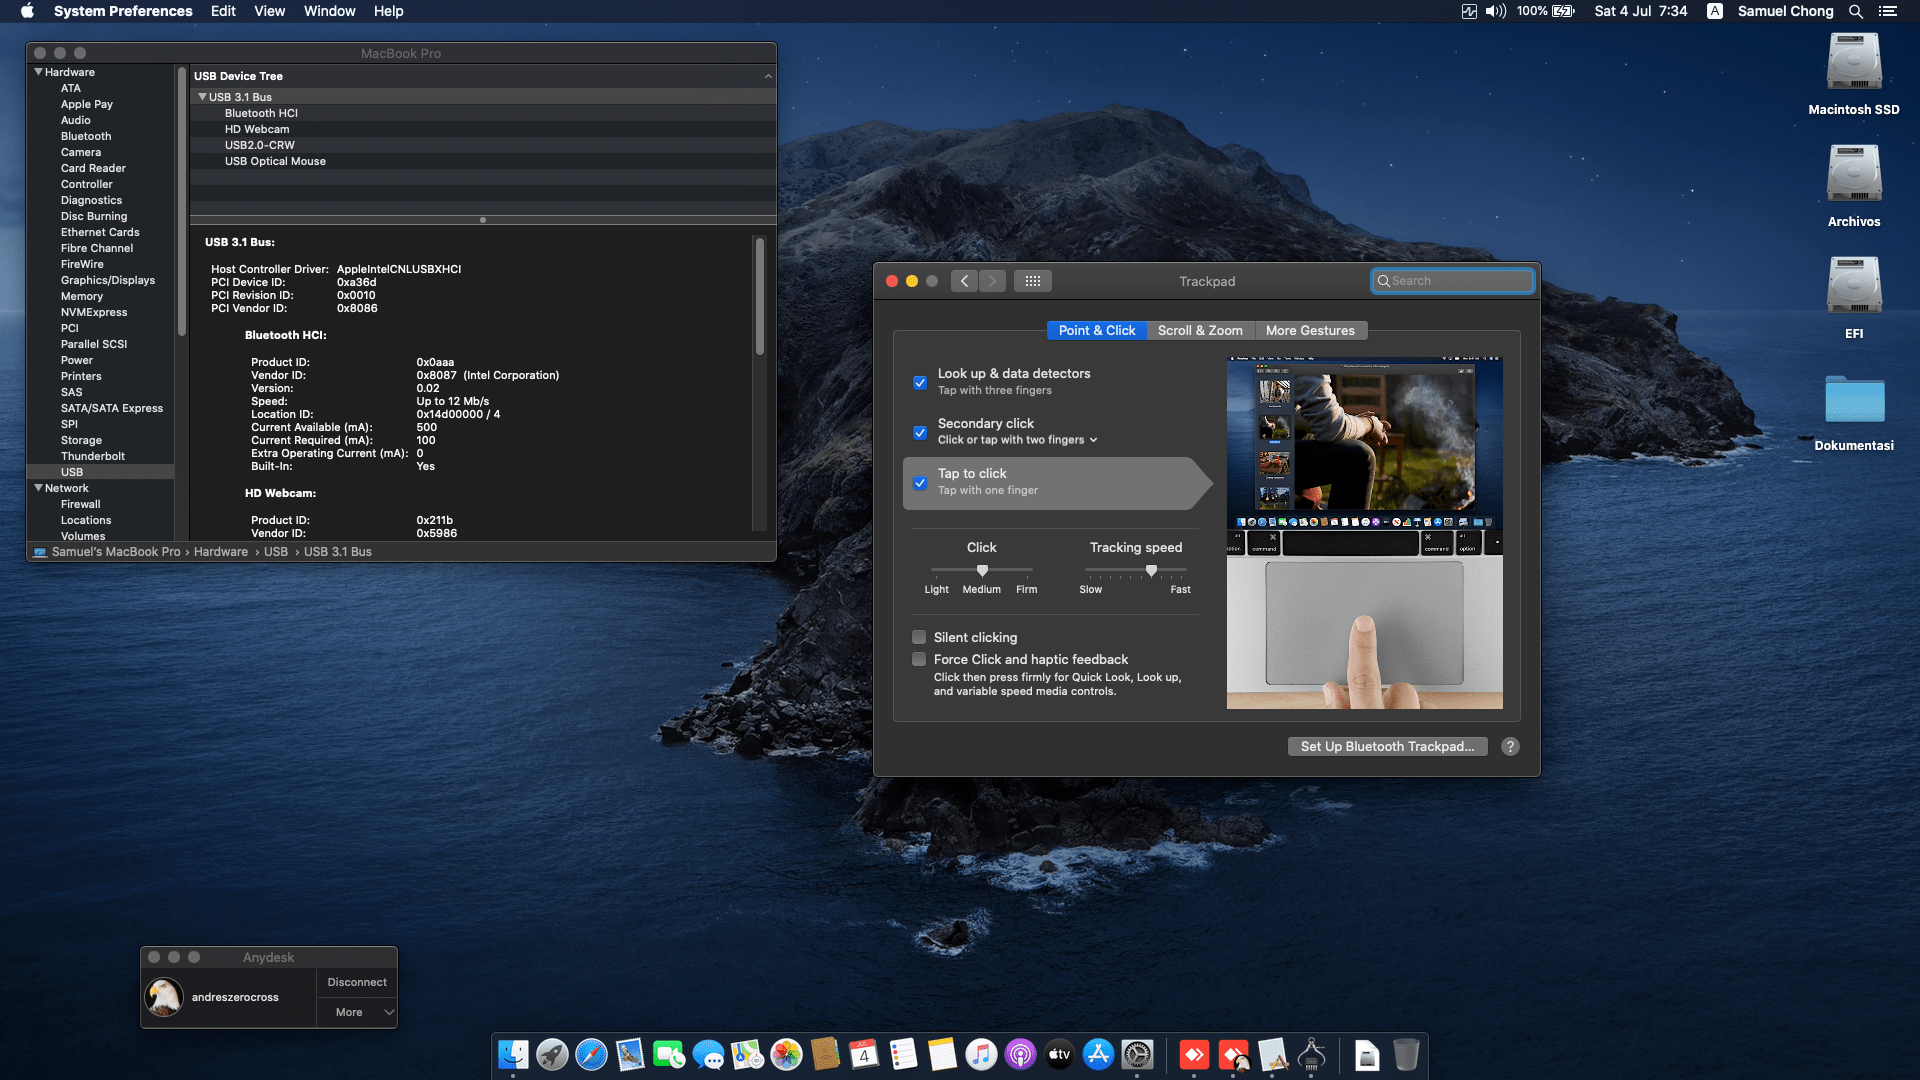Click AnyDesk dock icon with eagle badge

[x=1233, y=1055]
